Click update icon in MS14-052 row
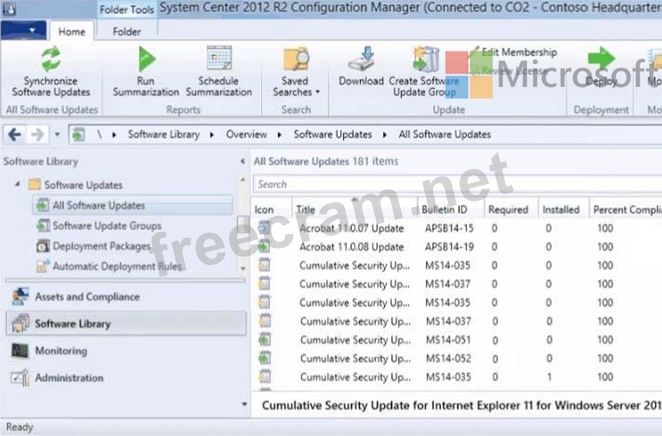 click(265, 358)
